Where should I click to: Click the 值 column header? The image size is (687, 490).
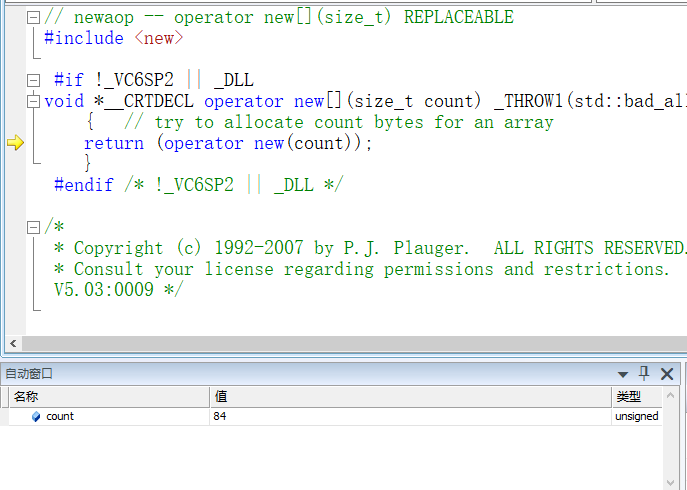point(411,397)
